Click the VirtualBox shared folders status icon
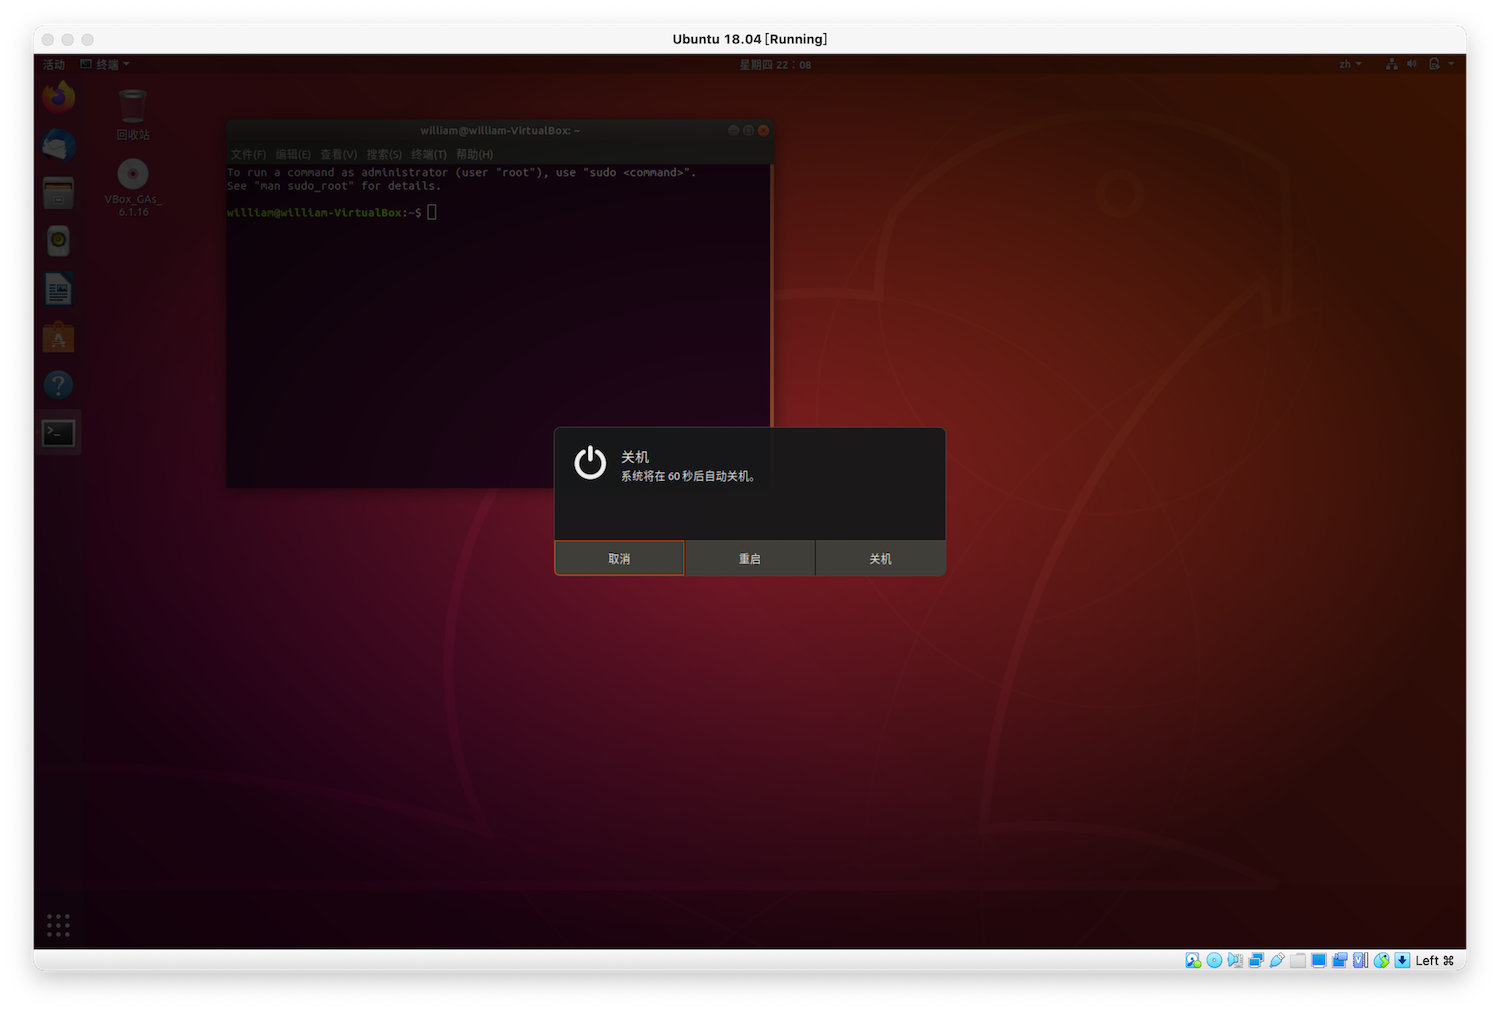This screenshot has width=1500, height=1012. click(x=1298, y=960)
